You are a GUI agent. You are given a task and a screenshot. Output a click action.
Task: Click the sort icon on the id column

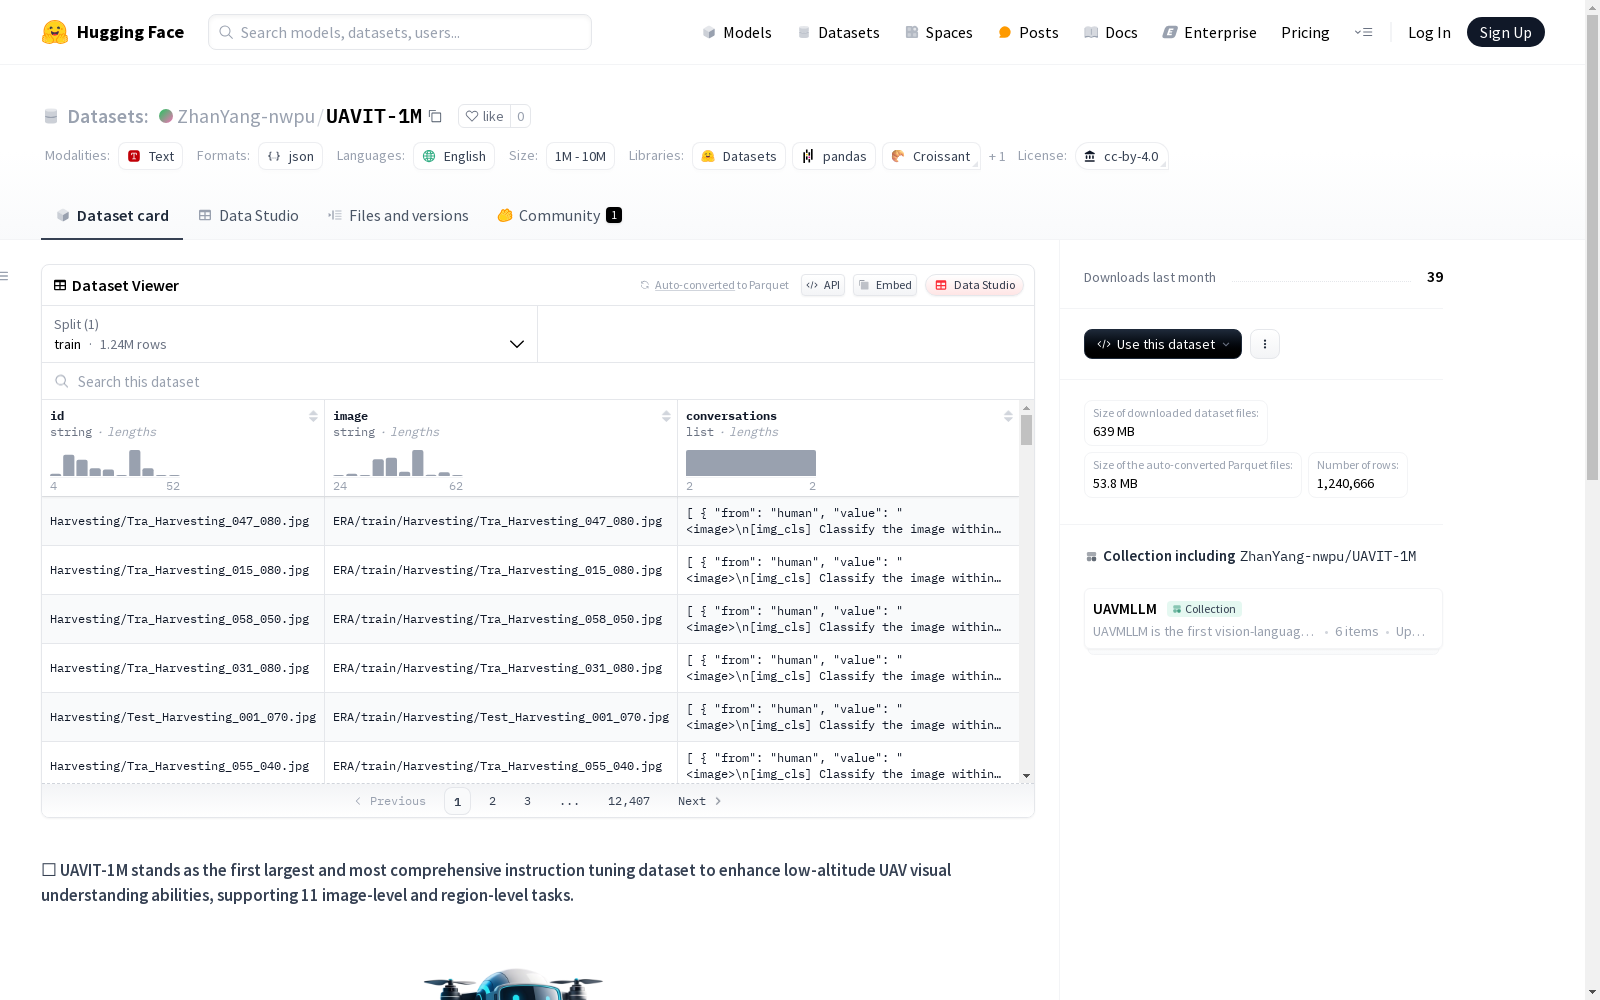pyautogui.click(x=313, y=416)
